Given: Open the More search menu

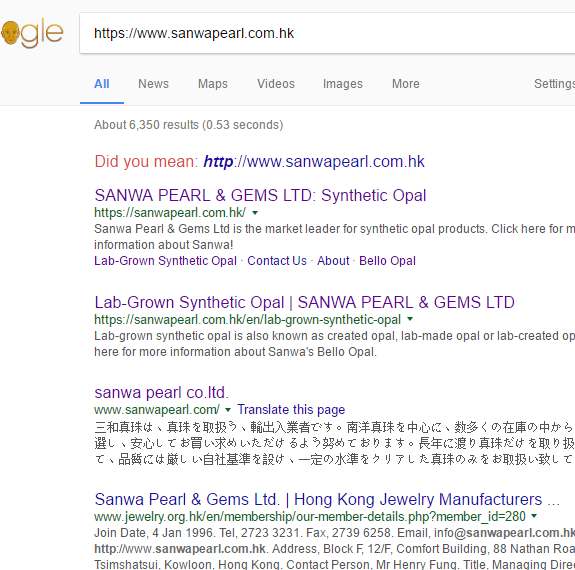Looking at the screenshot, I should click(x=406, y=84).
